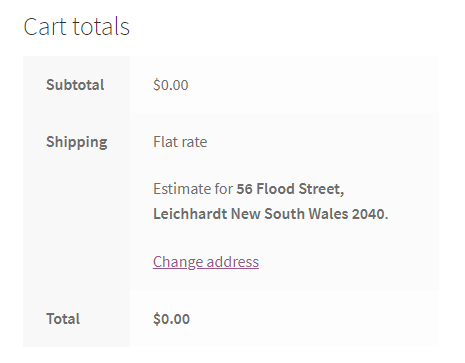Click 'New South Wales' in the address
Viewport: 465px width, 363px height.
[289, 214]
